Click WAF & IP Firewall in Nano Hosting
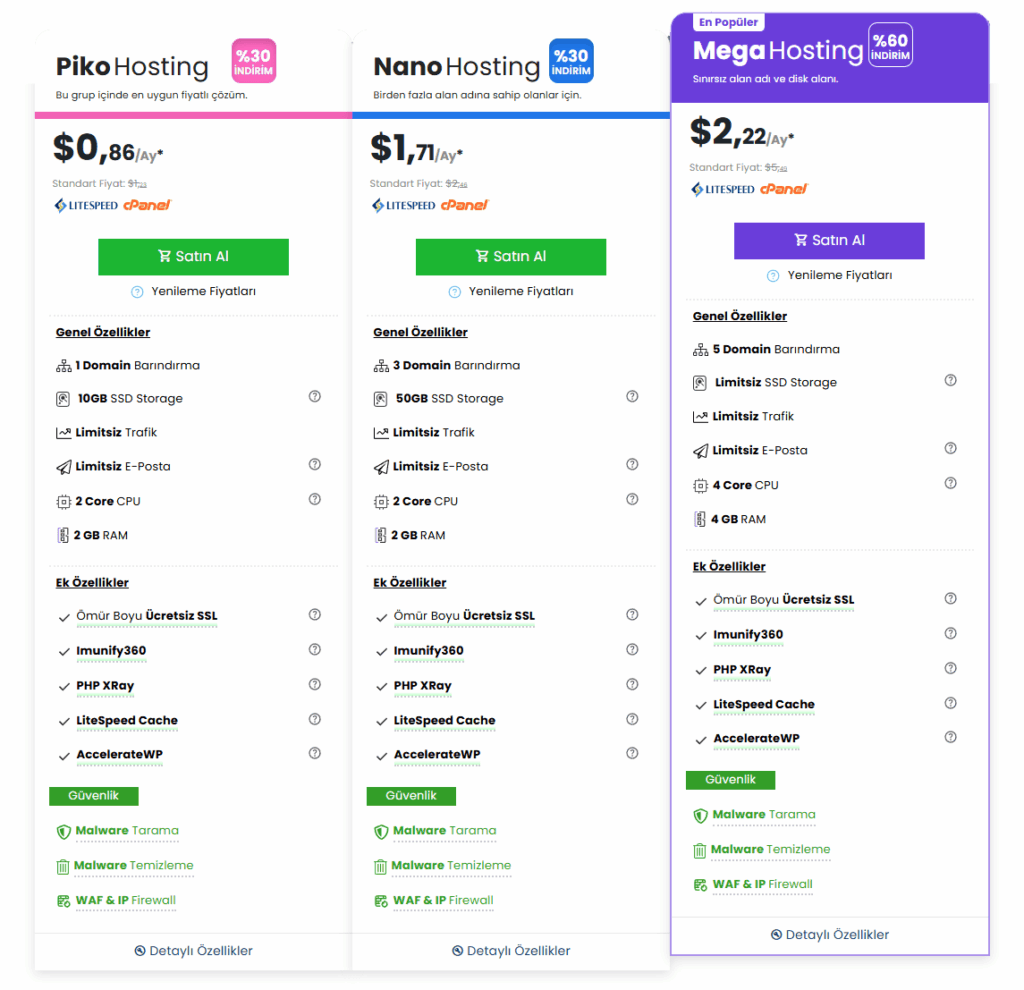1024x990 pixels. pos(443,900)
